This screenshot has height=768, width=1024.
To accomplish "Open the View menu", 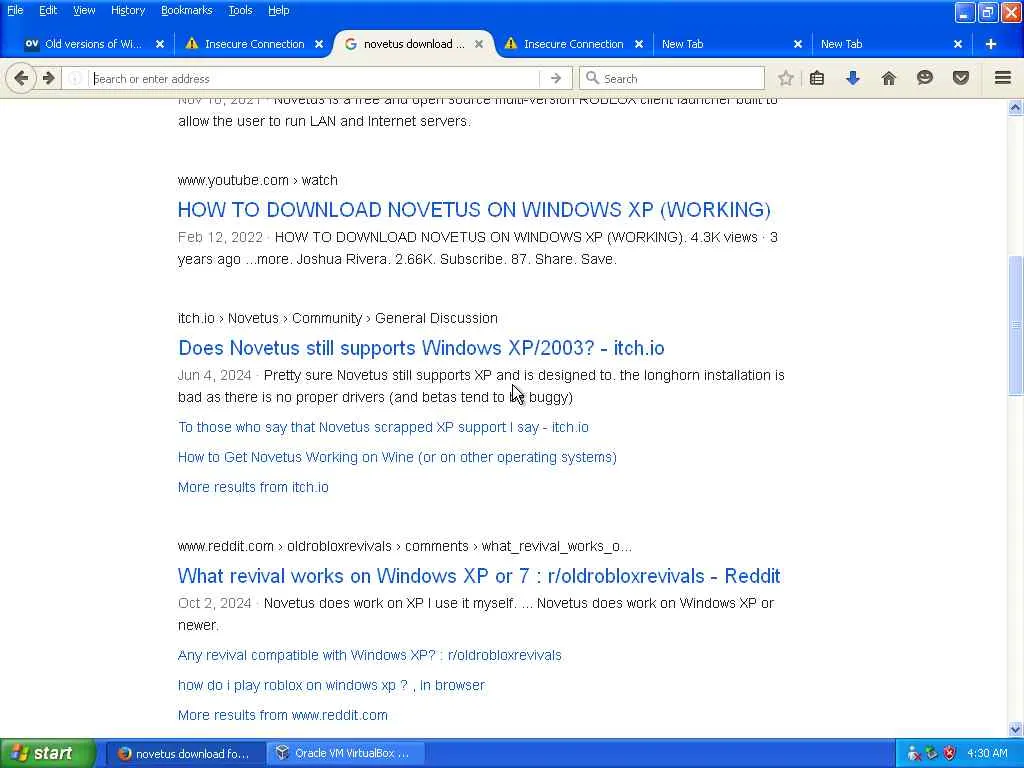I will [84, 10].
